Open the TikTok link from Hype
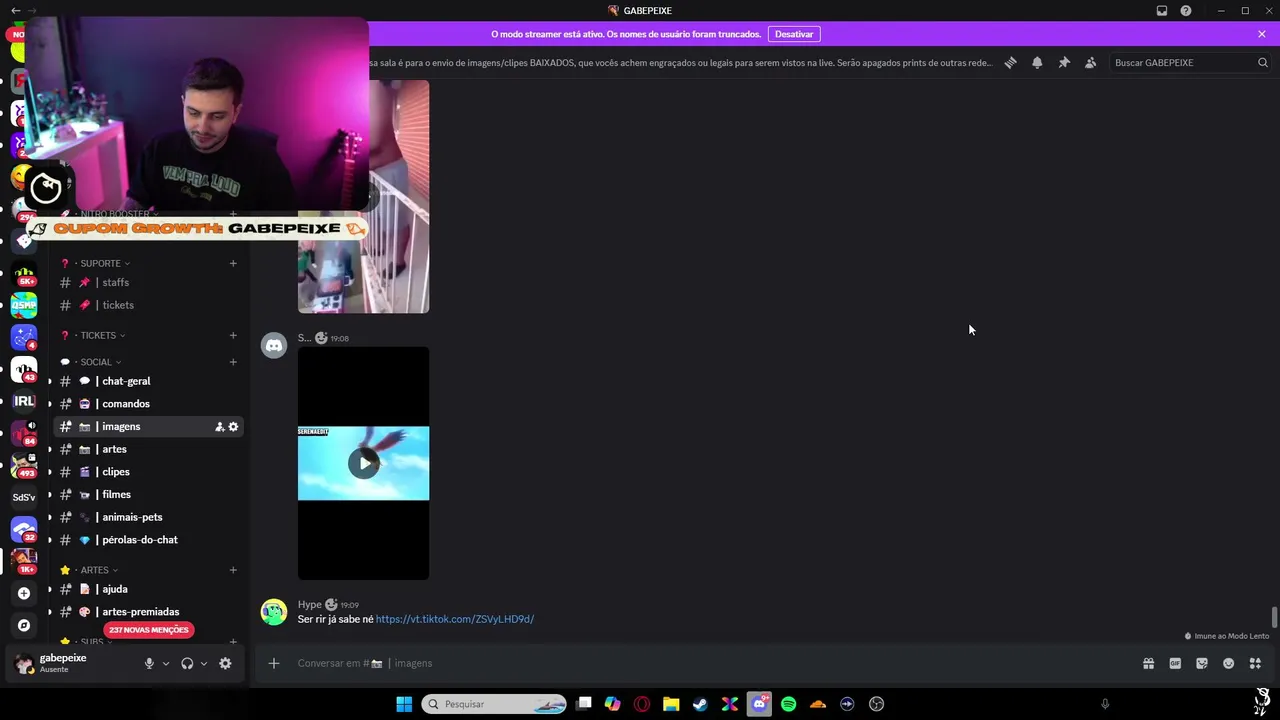The width and height of the screenshot is (1280, 720). [455, 619]
